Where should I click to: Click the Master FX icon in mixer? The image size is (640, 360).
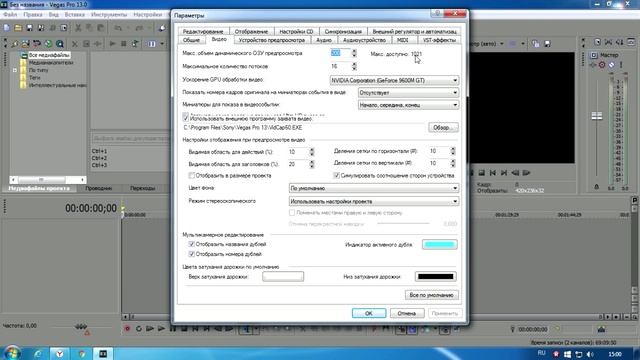point(593,65)
